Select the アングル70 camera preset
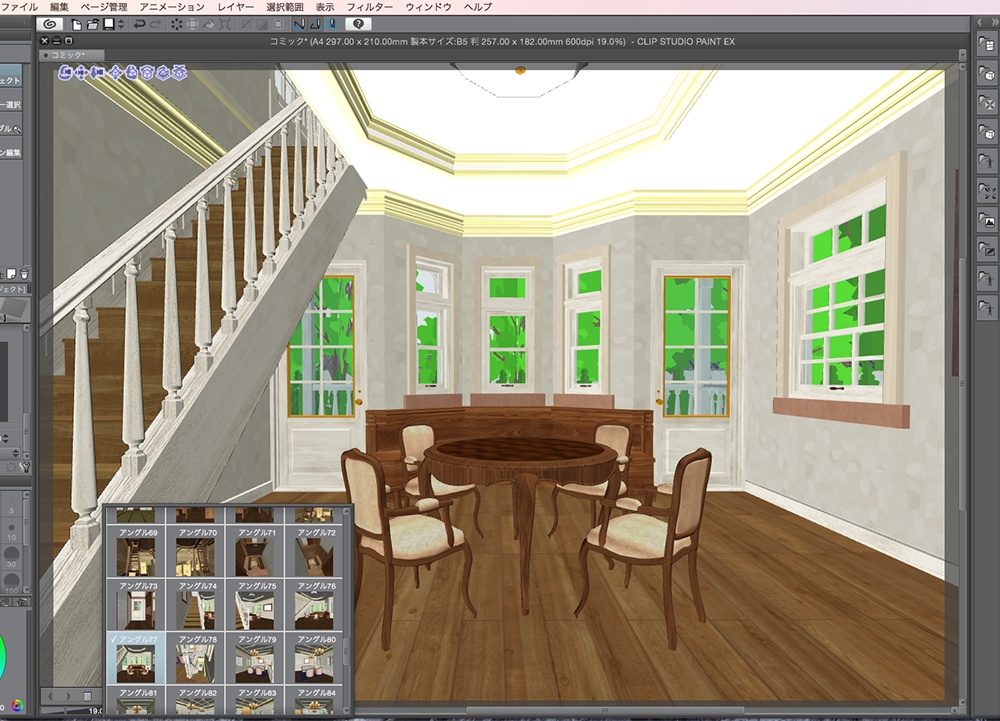The width and height of the screenshot is (1000, 721). point(195,552)
